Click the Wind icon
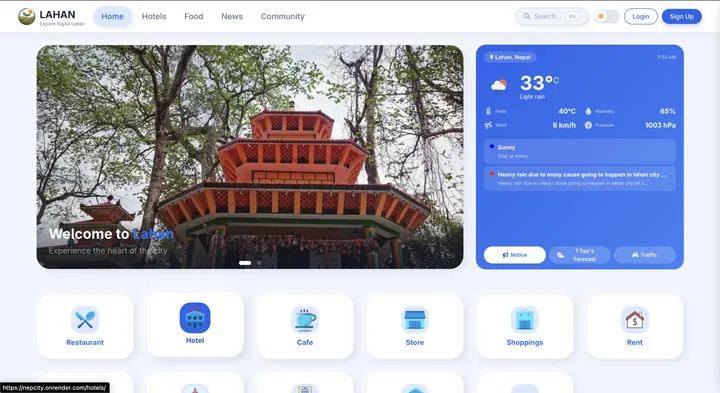The image size is (720, 393). pos(488,125)
